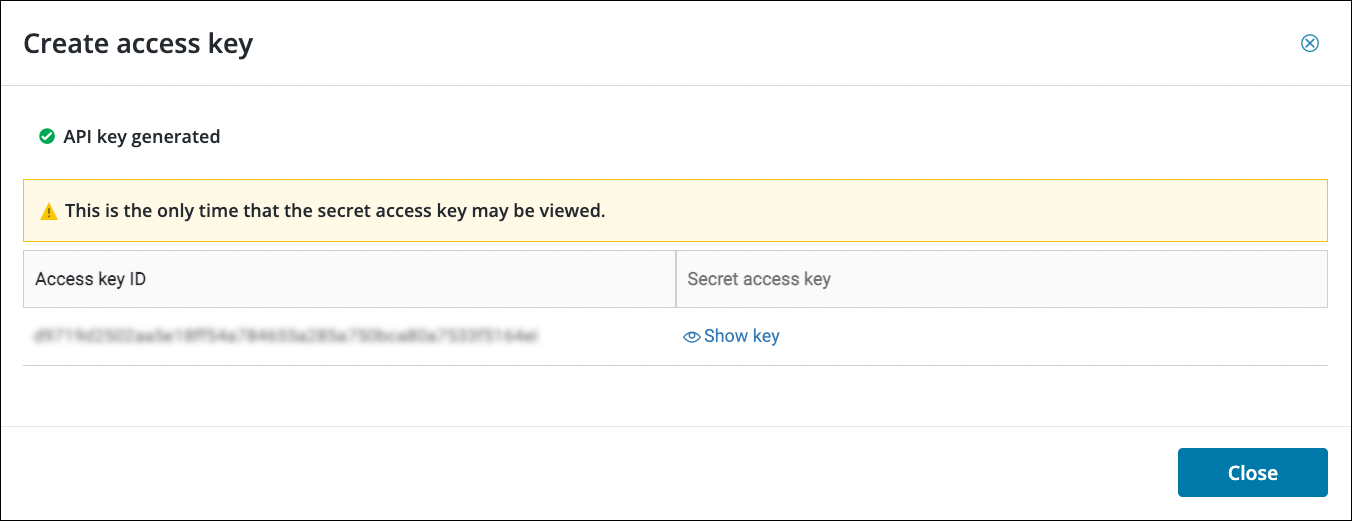
Task: Click the yellow warning triangle icon
Action: click(x=48, y=212)
